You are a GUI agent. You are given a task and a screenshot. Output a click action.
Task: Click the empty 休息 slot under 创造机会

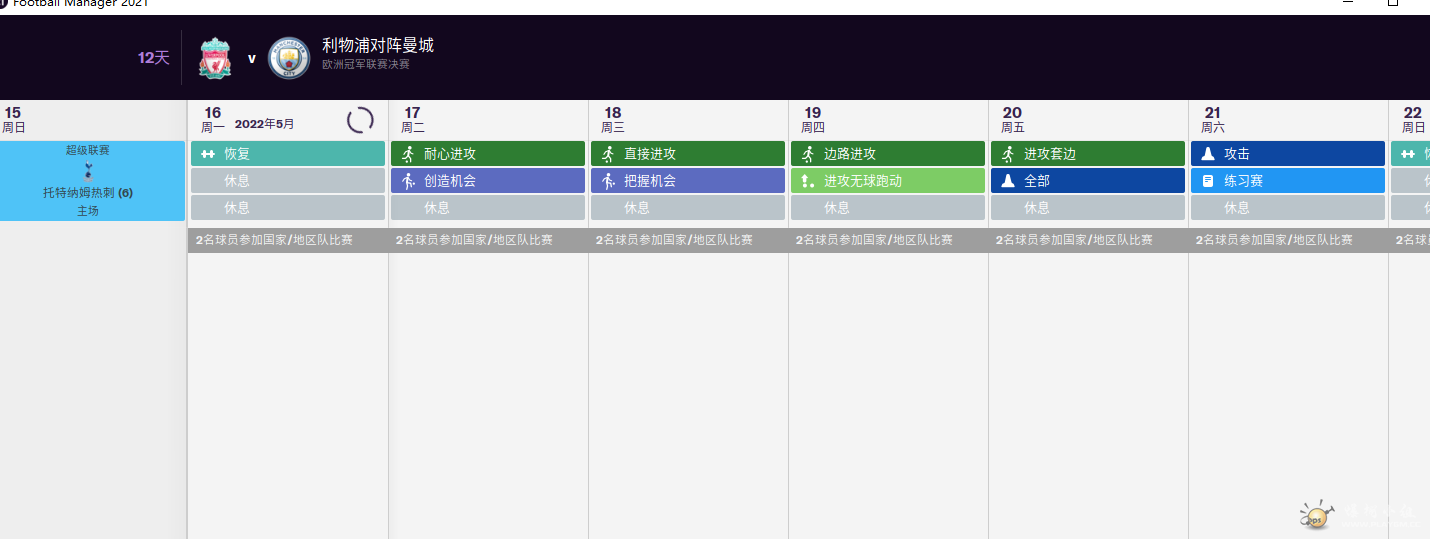point(488,208)
